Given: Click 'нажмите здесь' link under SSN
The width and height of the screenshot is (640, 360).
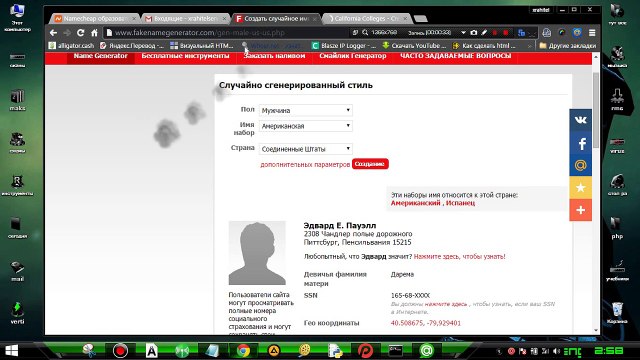Looking at the screenshot, I should click(x=446, y=304).
